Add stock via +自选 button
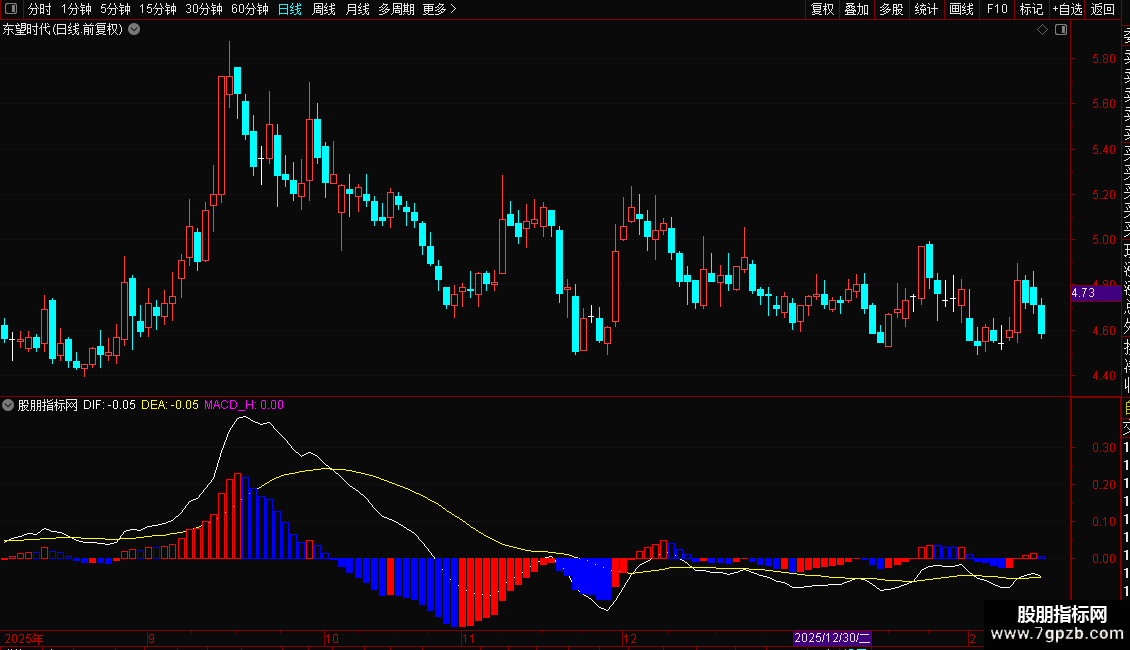 [1067, 9]
